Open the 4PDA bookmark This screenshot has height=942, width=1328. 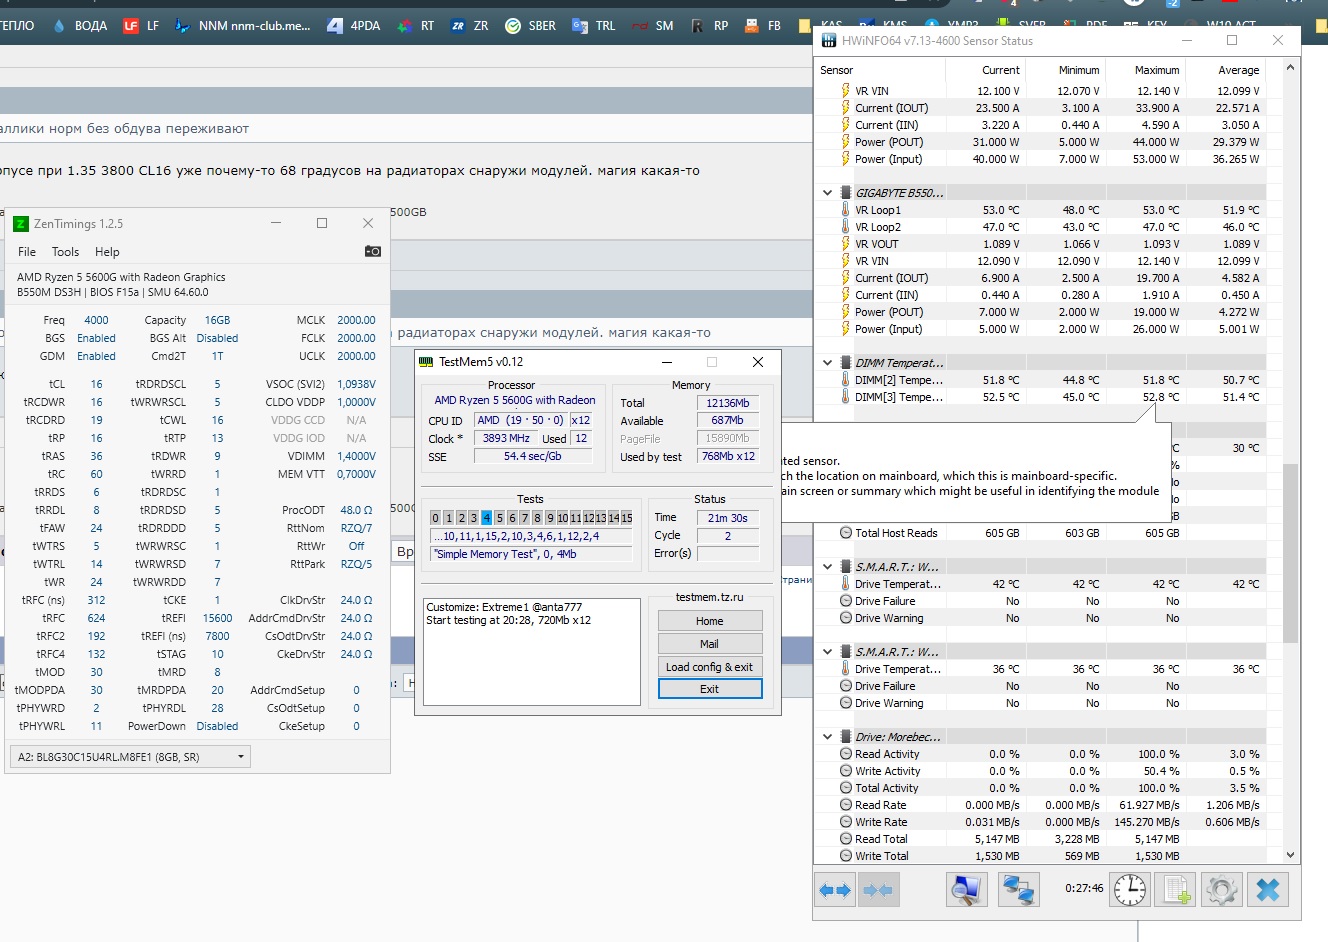pyautogui.click(x=354, y=26)
